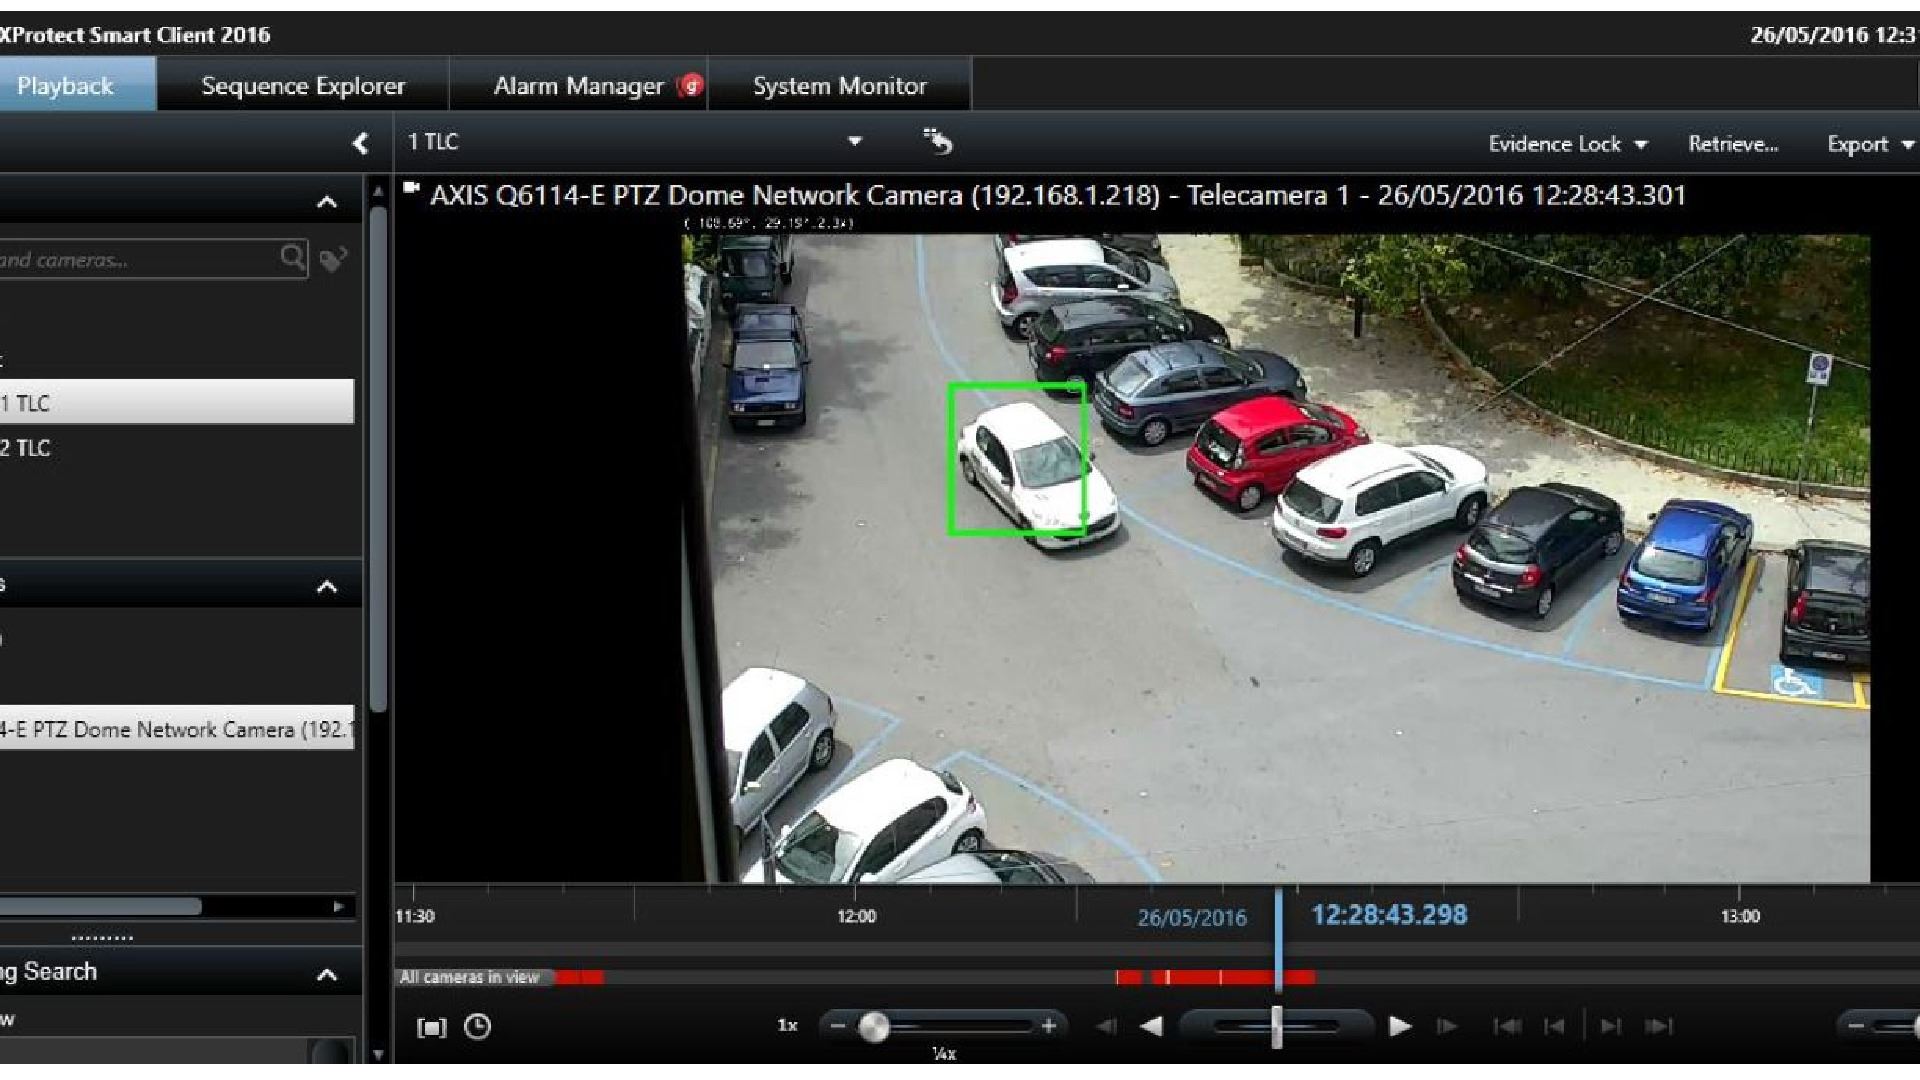Collapse the top Views pane chevron
The width and height of the screenshot is (1920, 1080).
pos(327,202)
